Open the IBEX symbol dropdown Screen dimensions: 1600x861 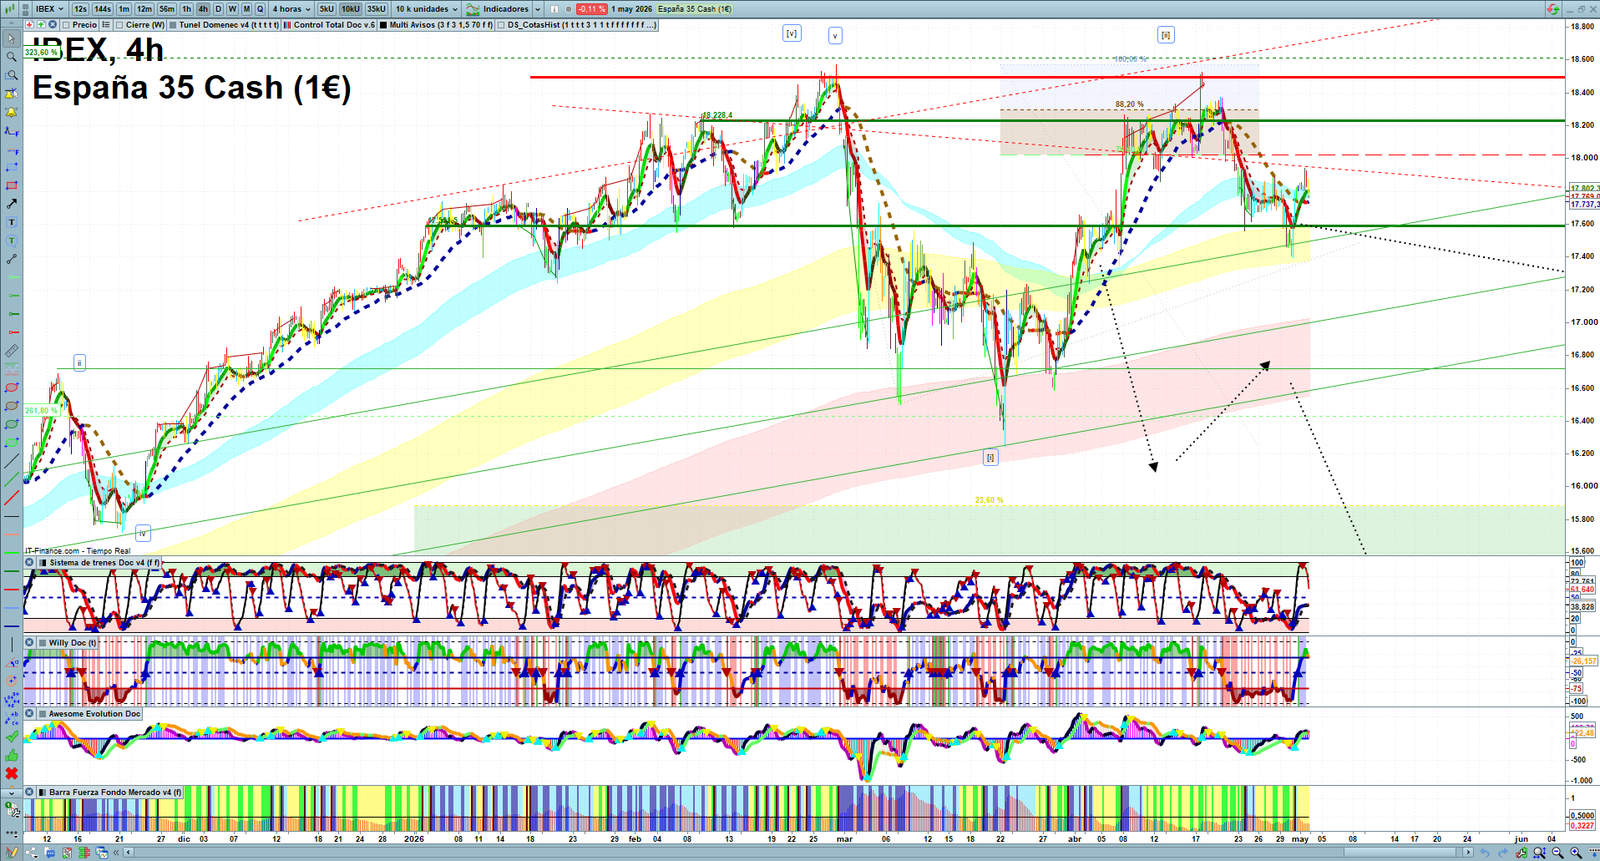click(x=49, y=9)
